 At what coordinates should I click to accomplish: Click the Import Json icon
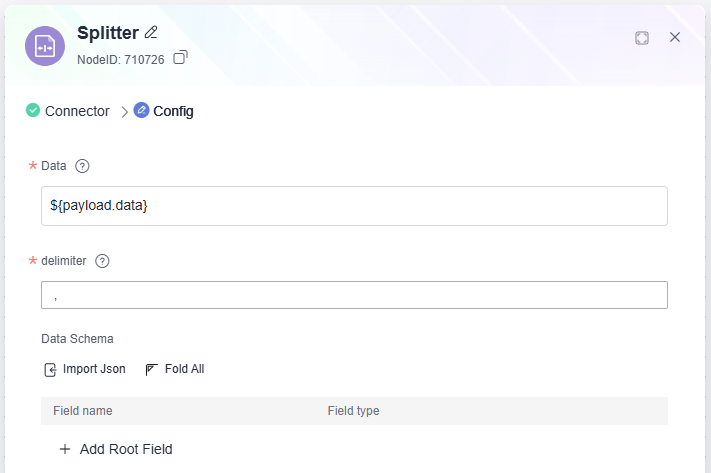click(50, 370)
